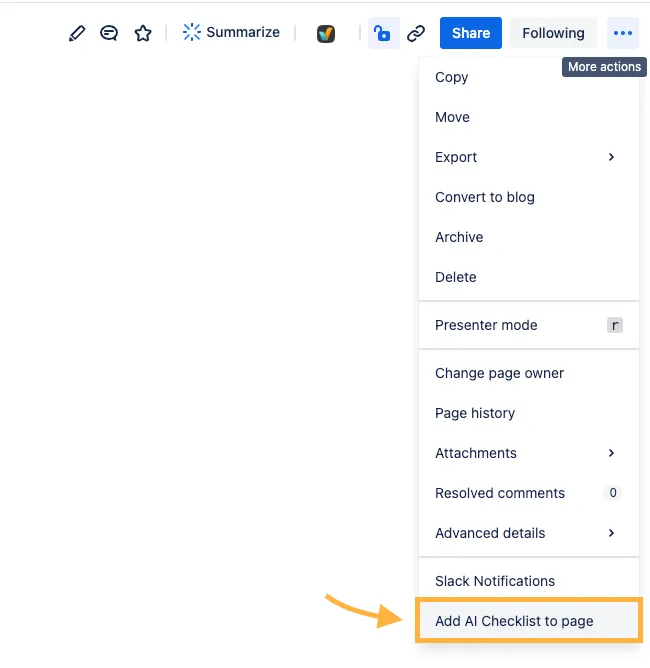This screenshot has width=650, height=668.
Task: Copy the page link with chain icon
Action: pos(416,33)
